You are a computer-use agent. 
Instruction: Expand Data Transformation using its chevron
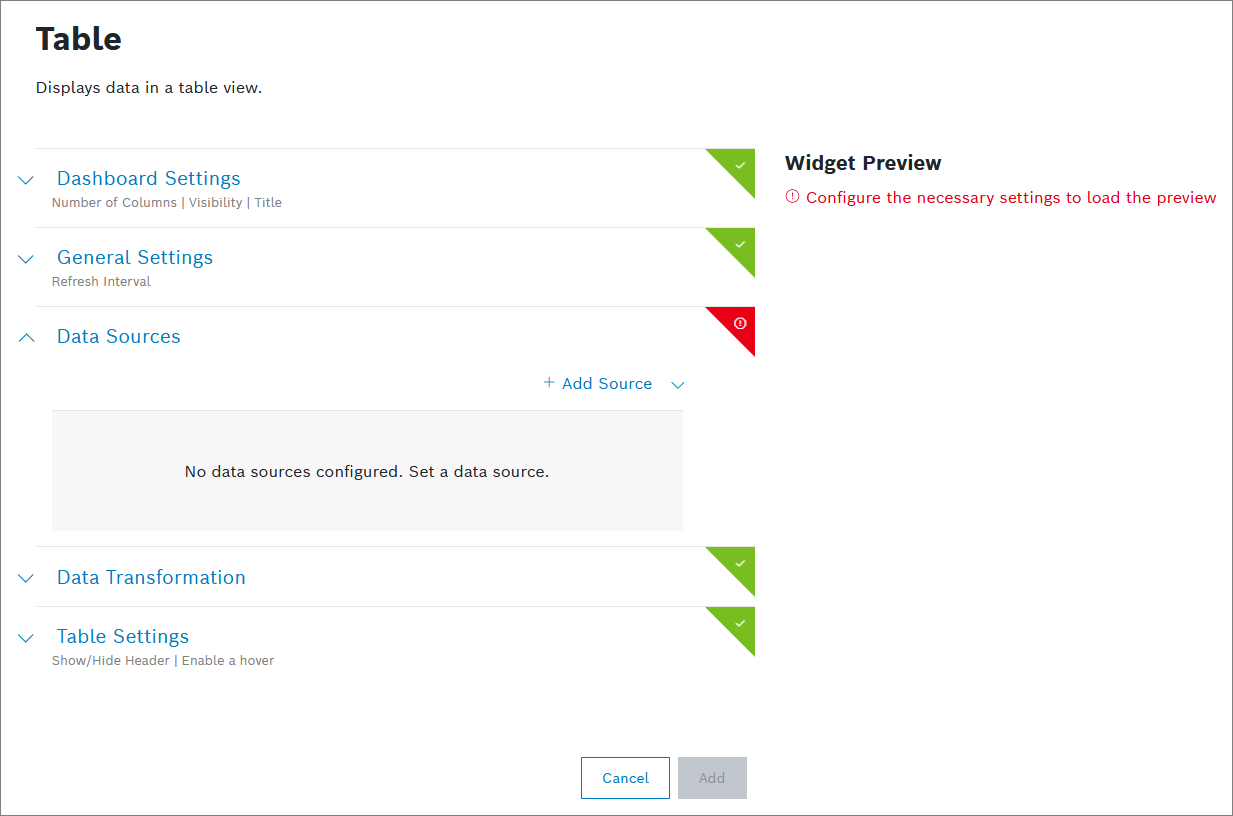pos(26,579)
